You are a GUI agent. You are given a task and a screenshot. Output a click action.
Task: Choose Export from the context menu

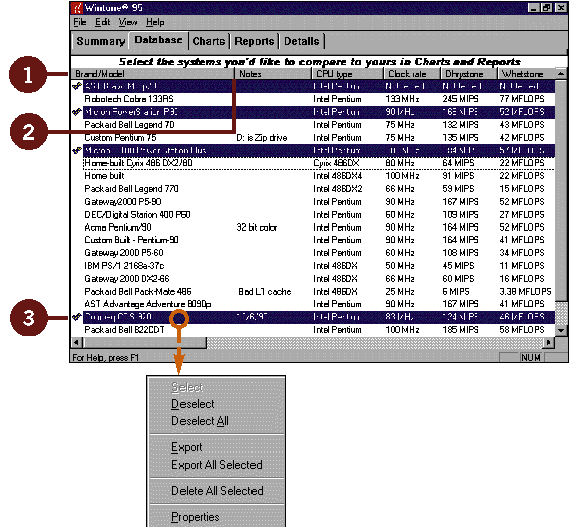(187, 447)
